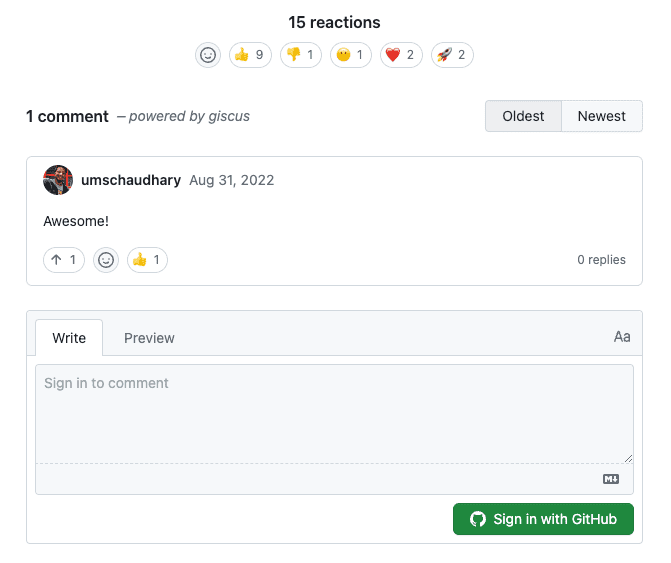Open the giscus link
This screenshot has width=671, height=563.
point(229,116)
